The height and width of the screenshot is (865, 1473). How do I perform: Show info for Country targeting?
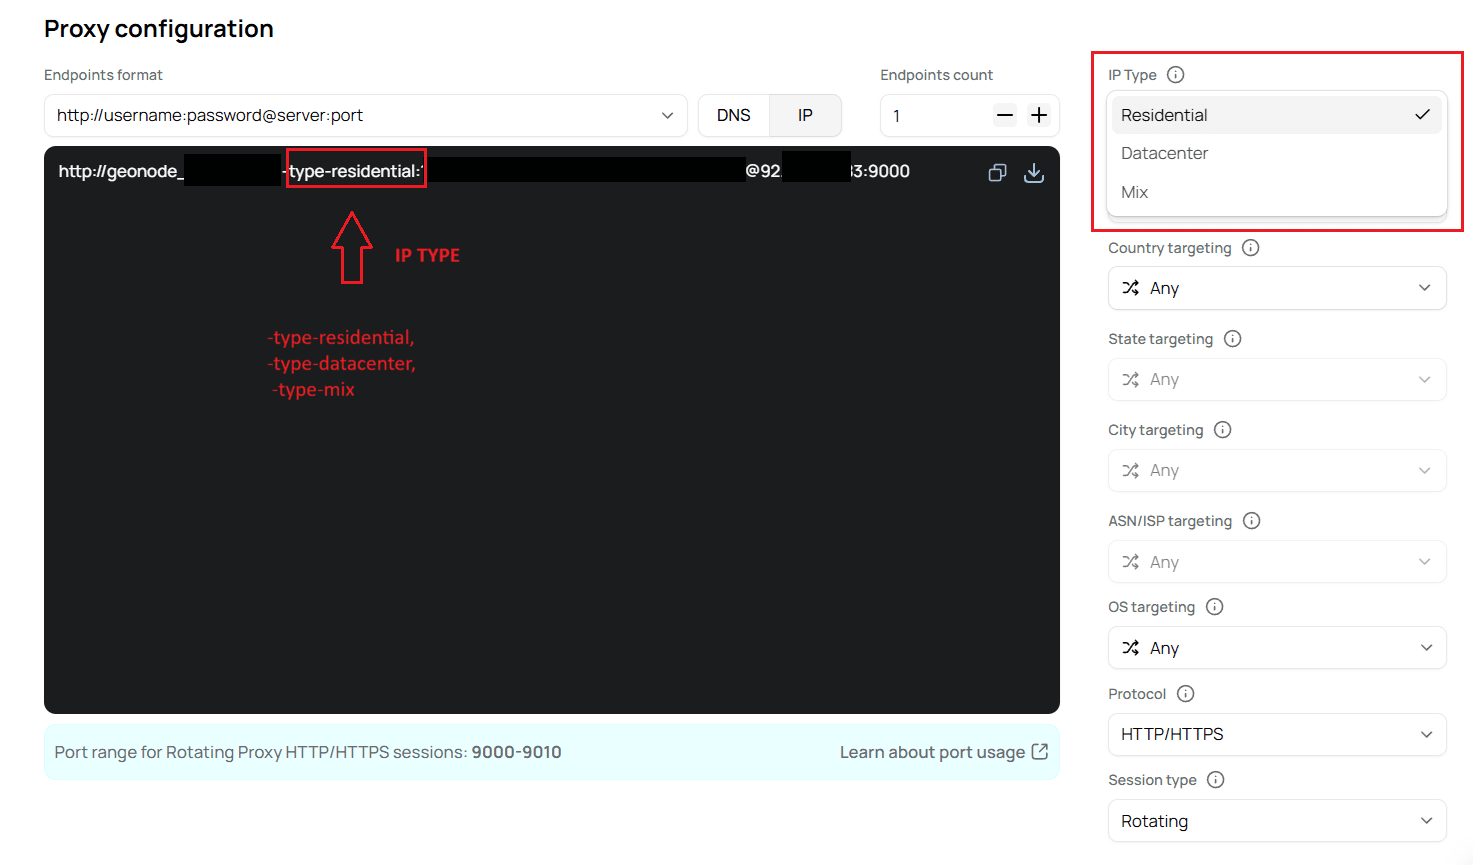tap(1251, 248)
